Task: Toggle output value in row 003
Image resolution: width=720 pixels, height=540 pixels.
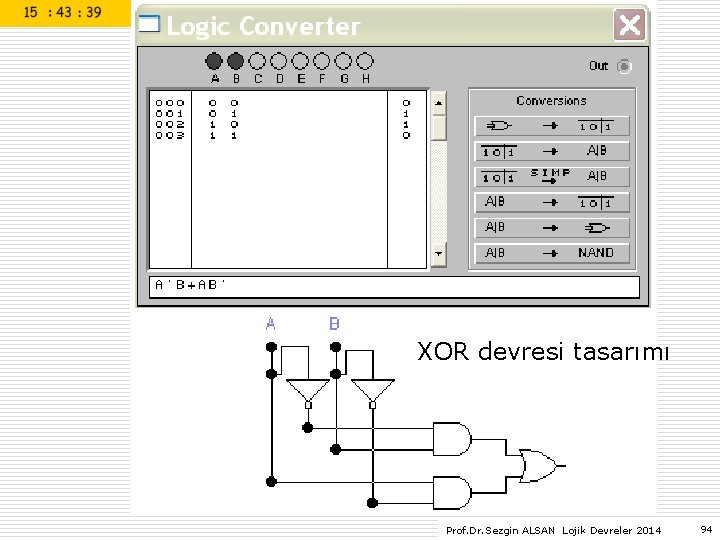Action: click(406, 135)
